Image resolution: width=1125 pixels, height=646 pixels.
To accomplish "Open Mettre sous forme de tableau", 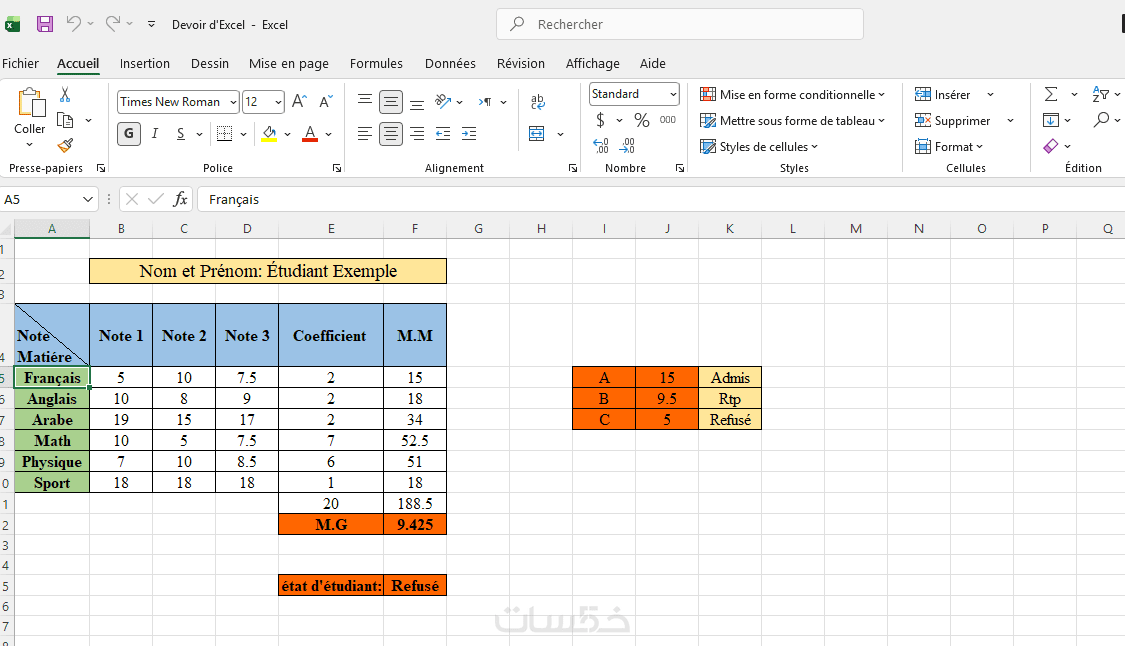I will click(x=792, y=121).
